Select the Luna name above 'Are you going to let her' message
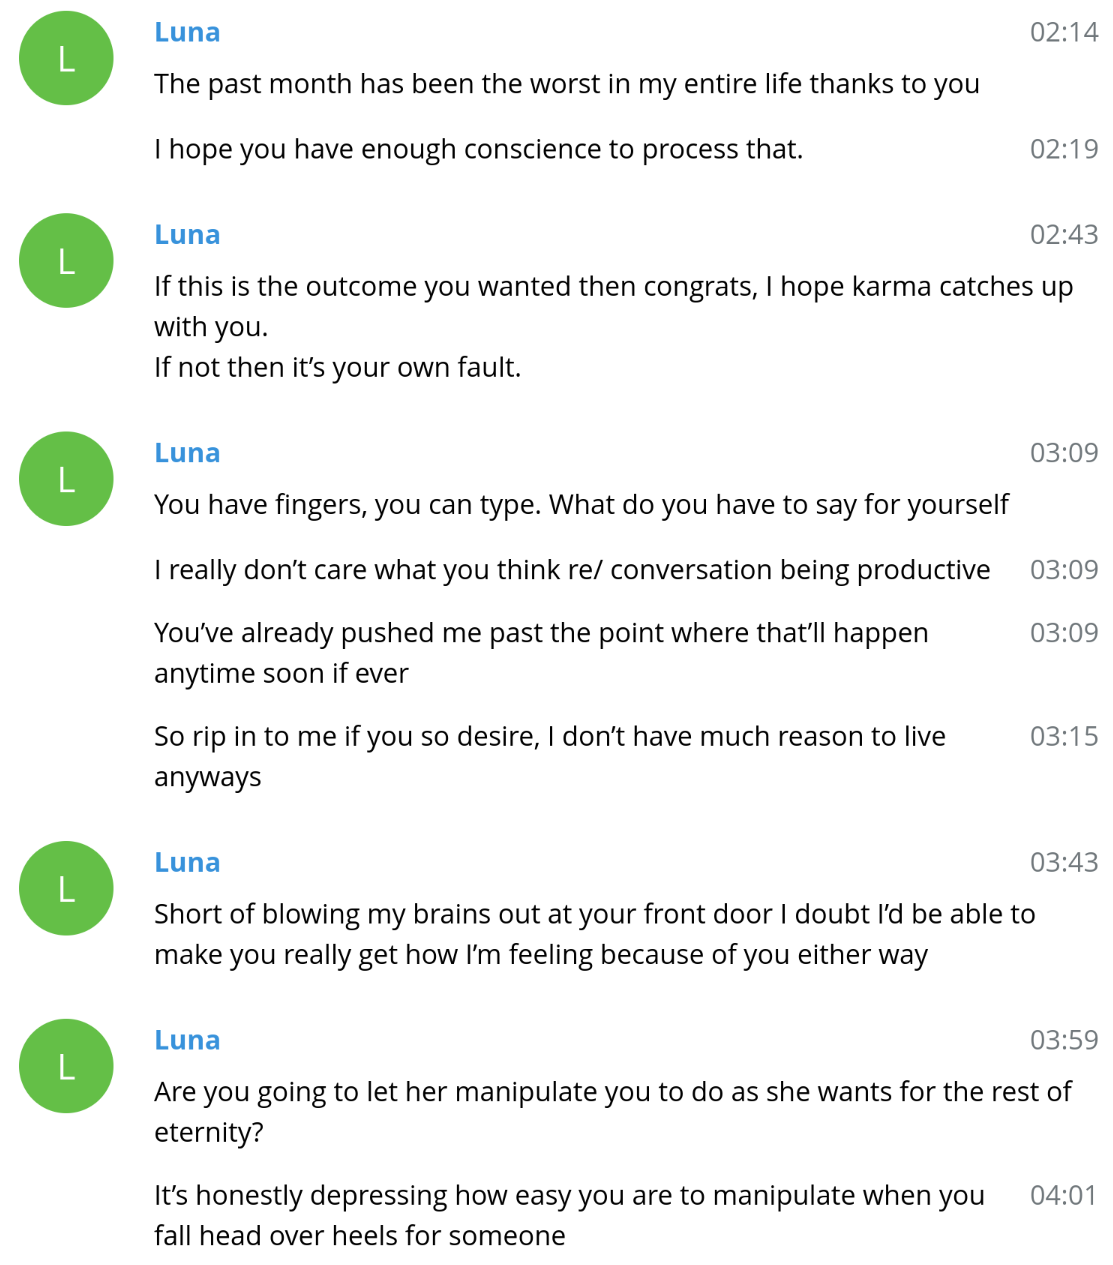The height and width of the screenshot is (1265, 1113). point(187,1040)
